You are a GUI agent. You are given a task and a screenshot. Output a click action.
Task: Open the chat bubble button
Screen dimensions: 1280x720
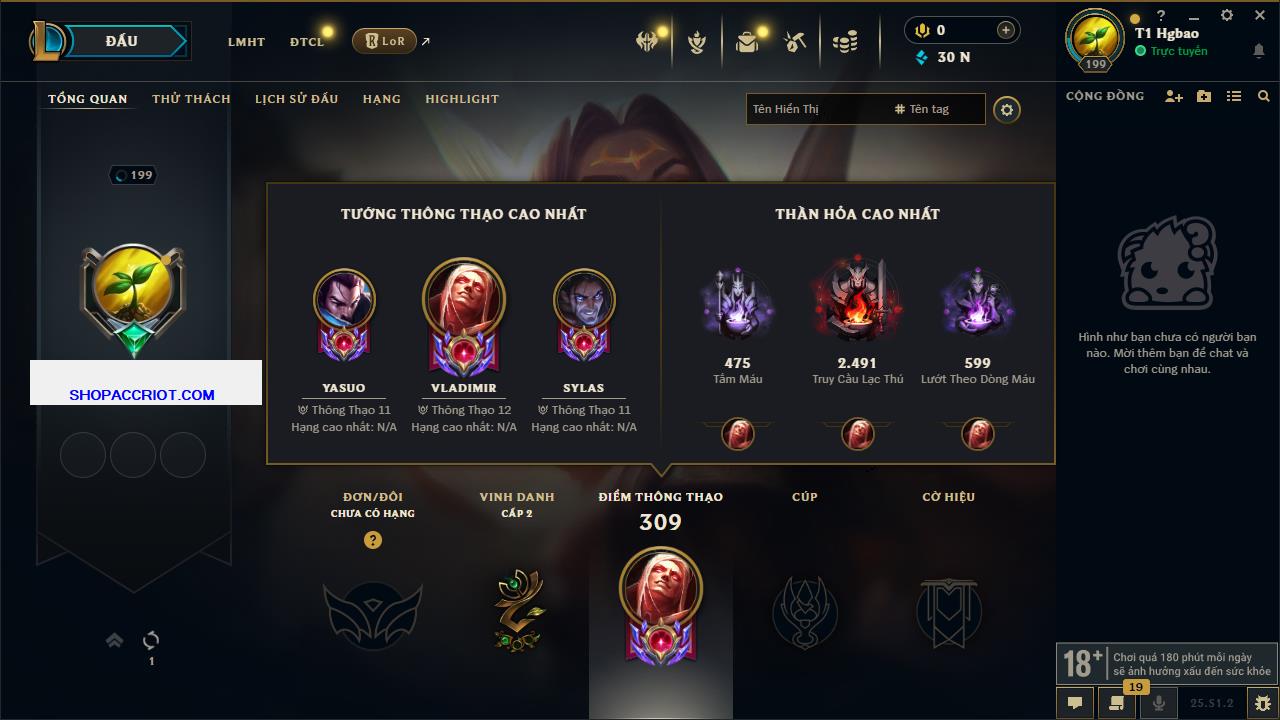(x=1075, y=702)
